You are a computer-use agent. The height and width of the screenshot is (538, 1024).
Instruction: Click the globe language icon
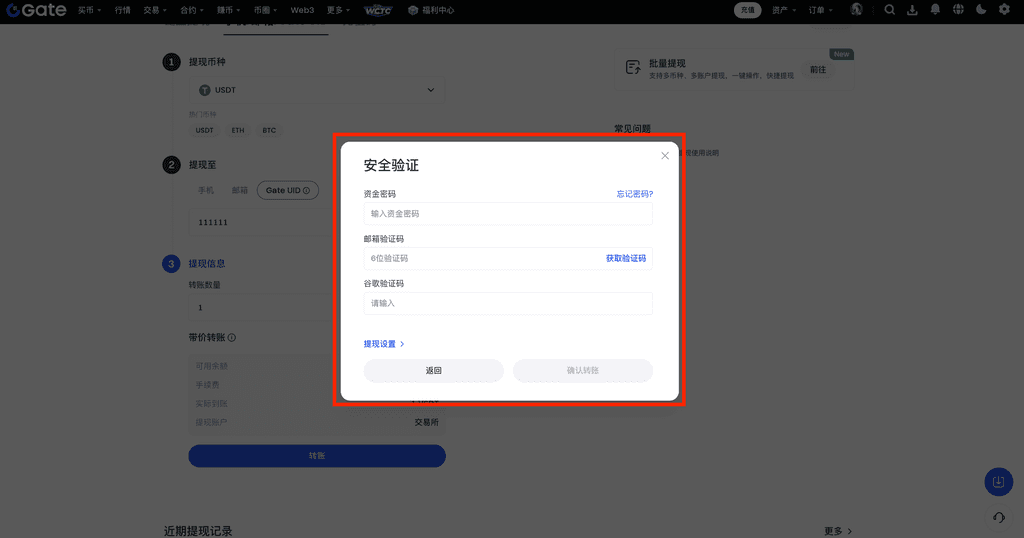pyautogui.click(x=958, y=10)
